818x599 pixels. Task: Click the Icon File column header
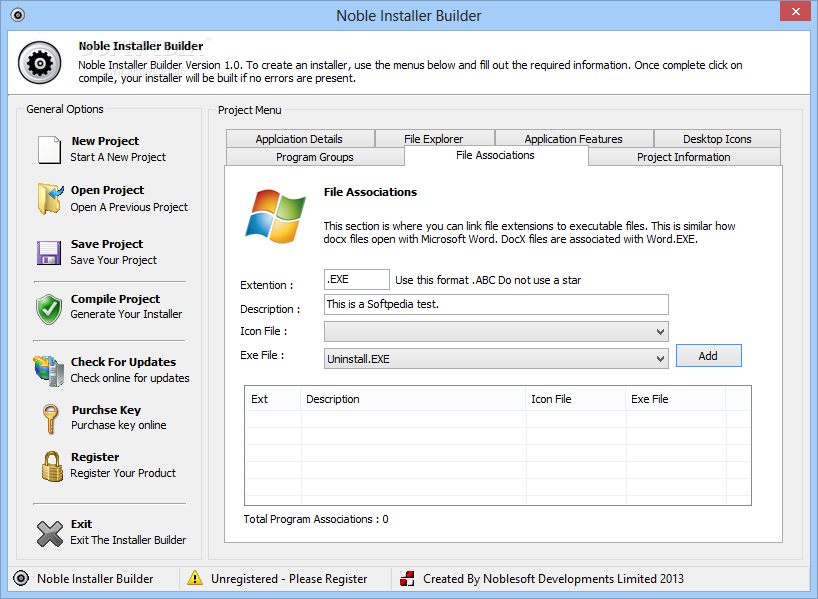pyautogui.click(x=576, y=399)
